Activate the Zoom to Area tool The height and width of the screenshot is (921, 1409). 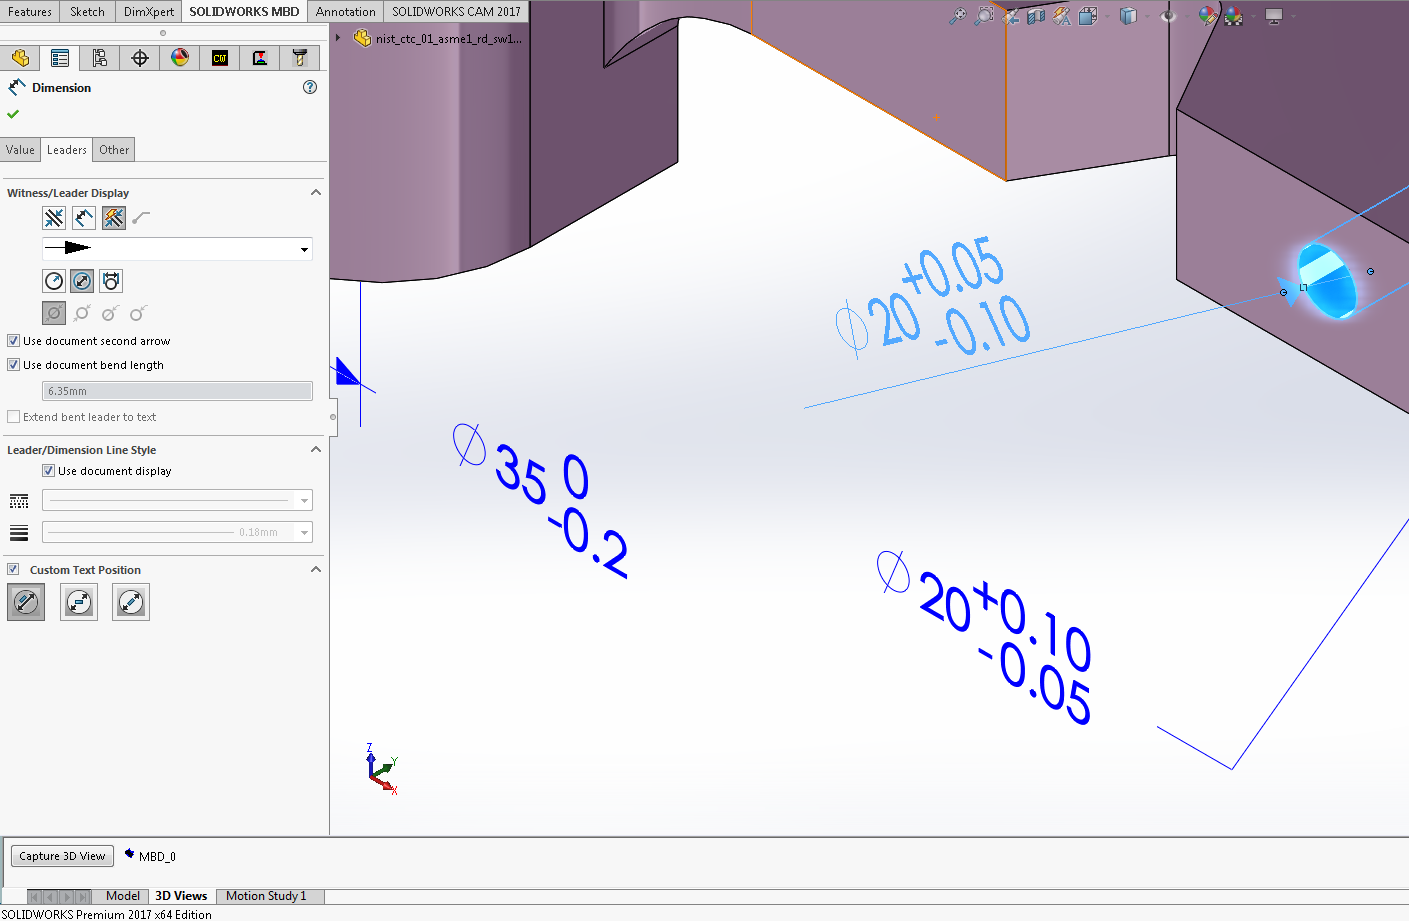tap(983, 16)
